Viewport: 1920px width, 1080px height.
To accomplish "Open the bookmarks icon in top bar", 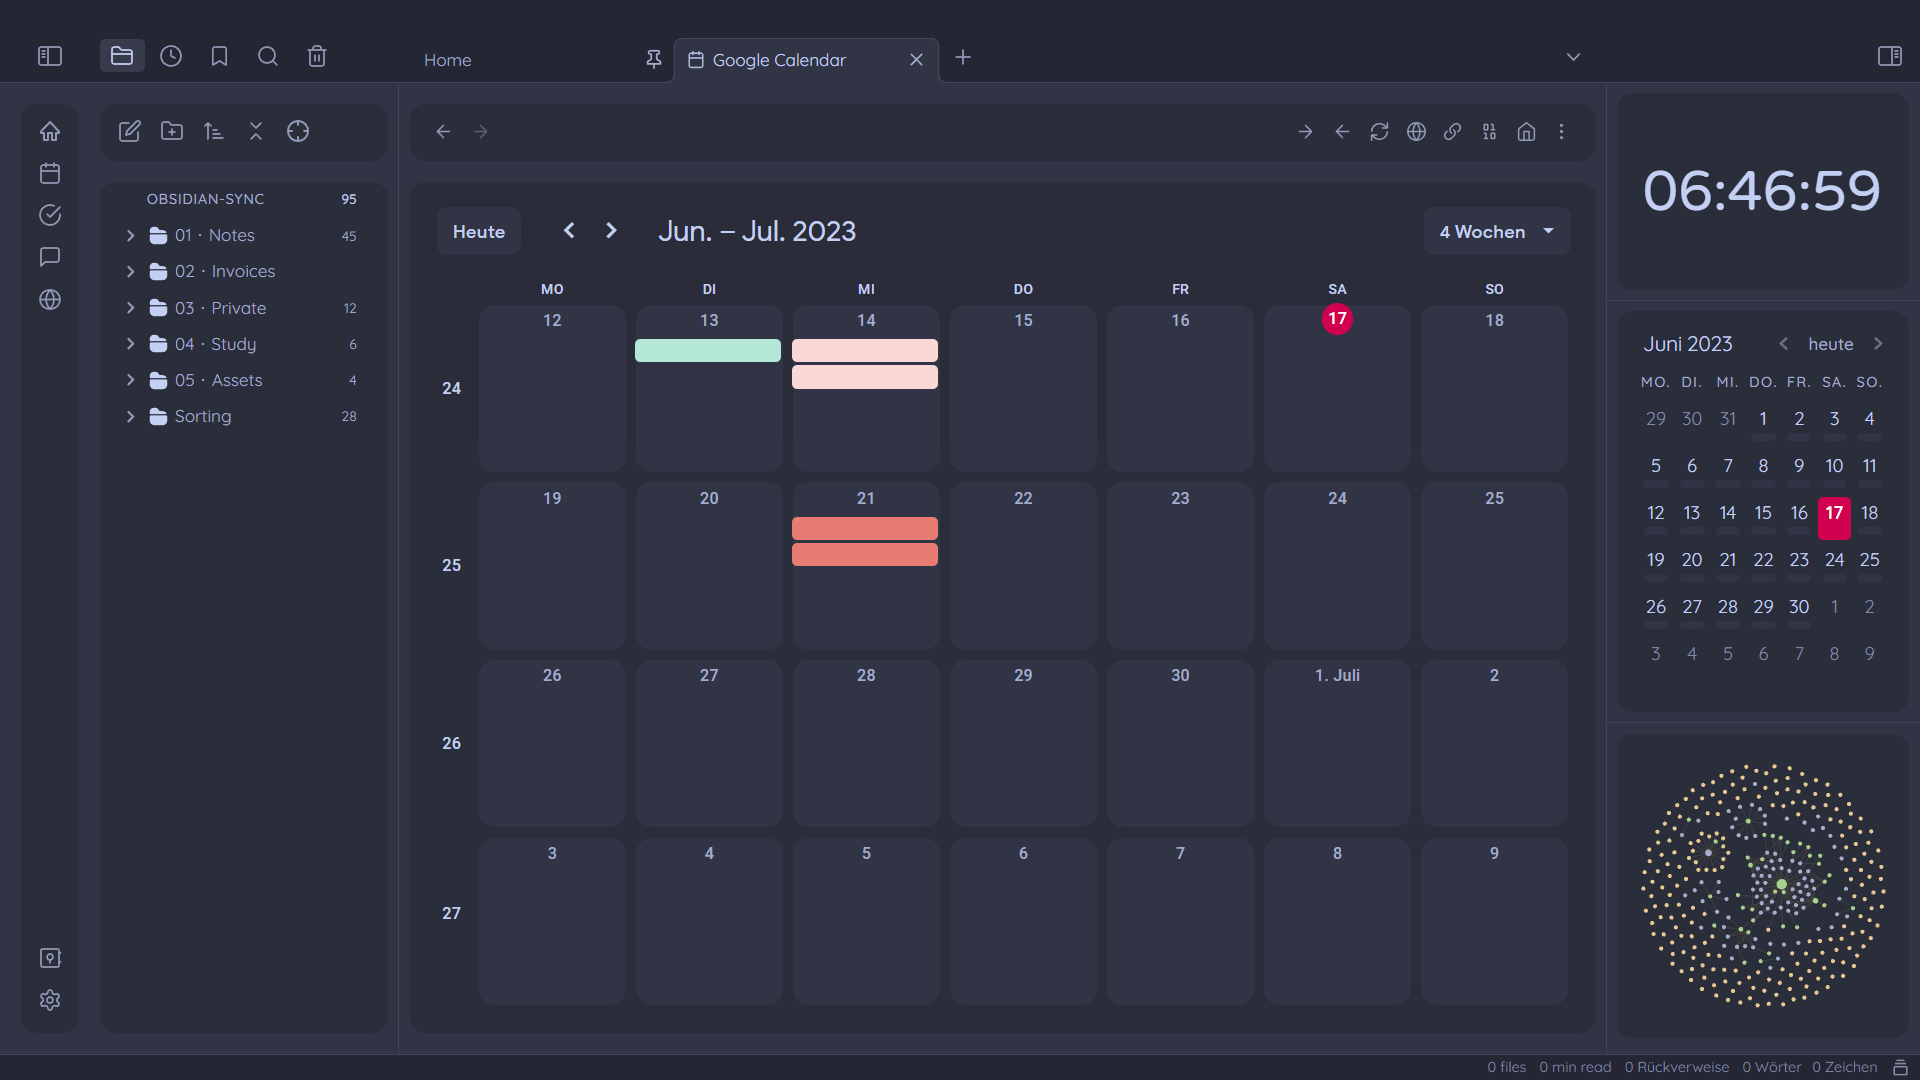I will click(219, 57).
